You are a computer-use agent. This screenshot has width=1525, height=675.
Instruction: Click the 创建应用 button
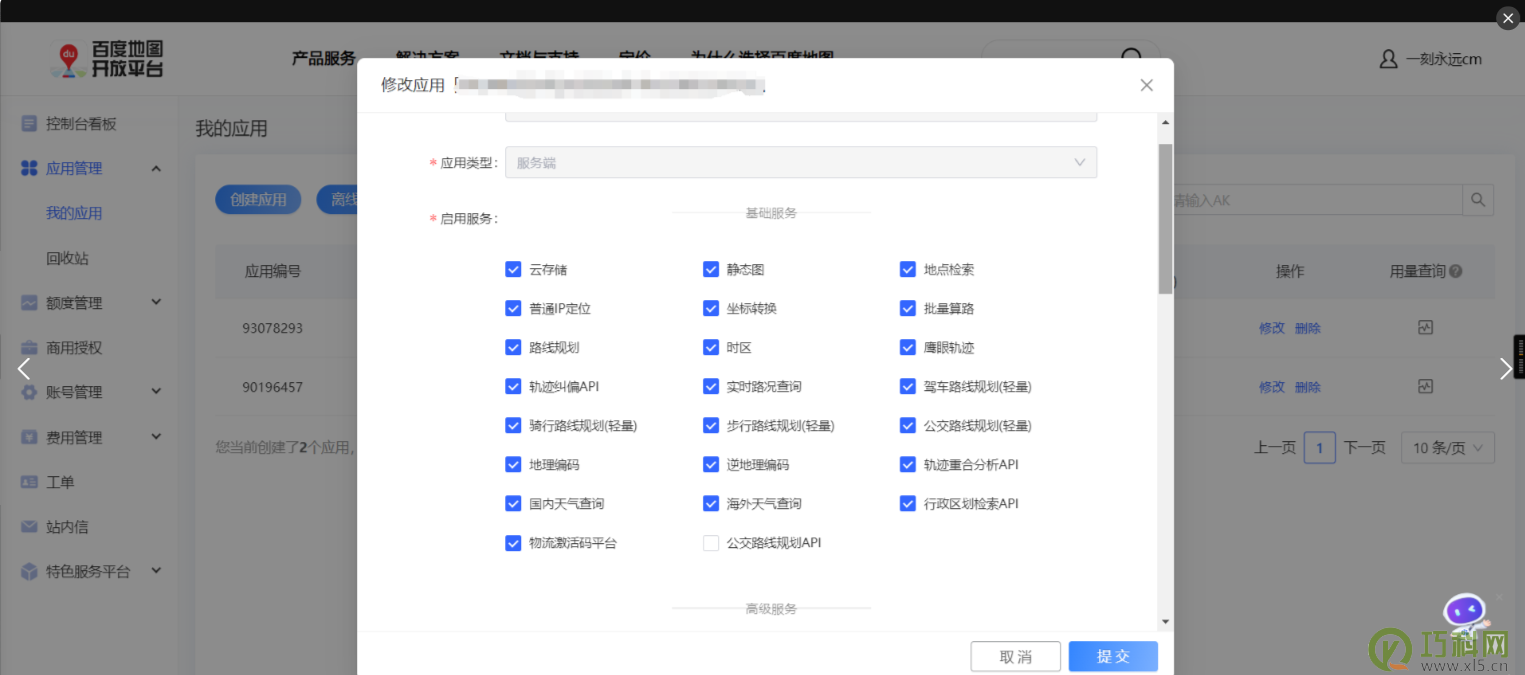(258, 199)
